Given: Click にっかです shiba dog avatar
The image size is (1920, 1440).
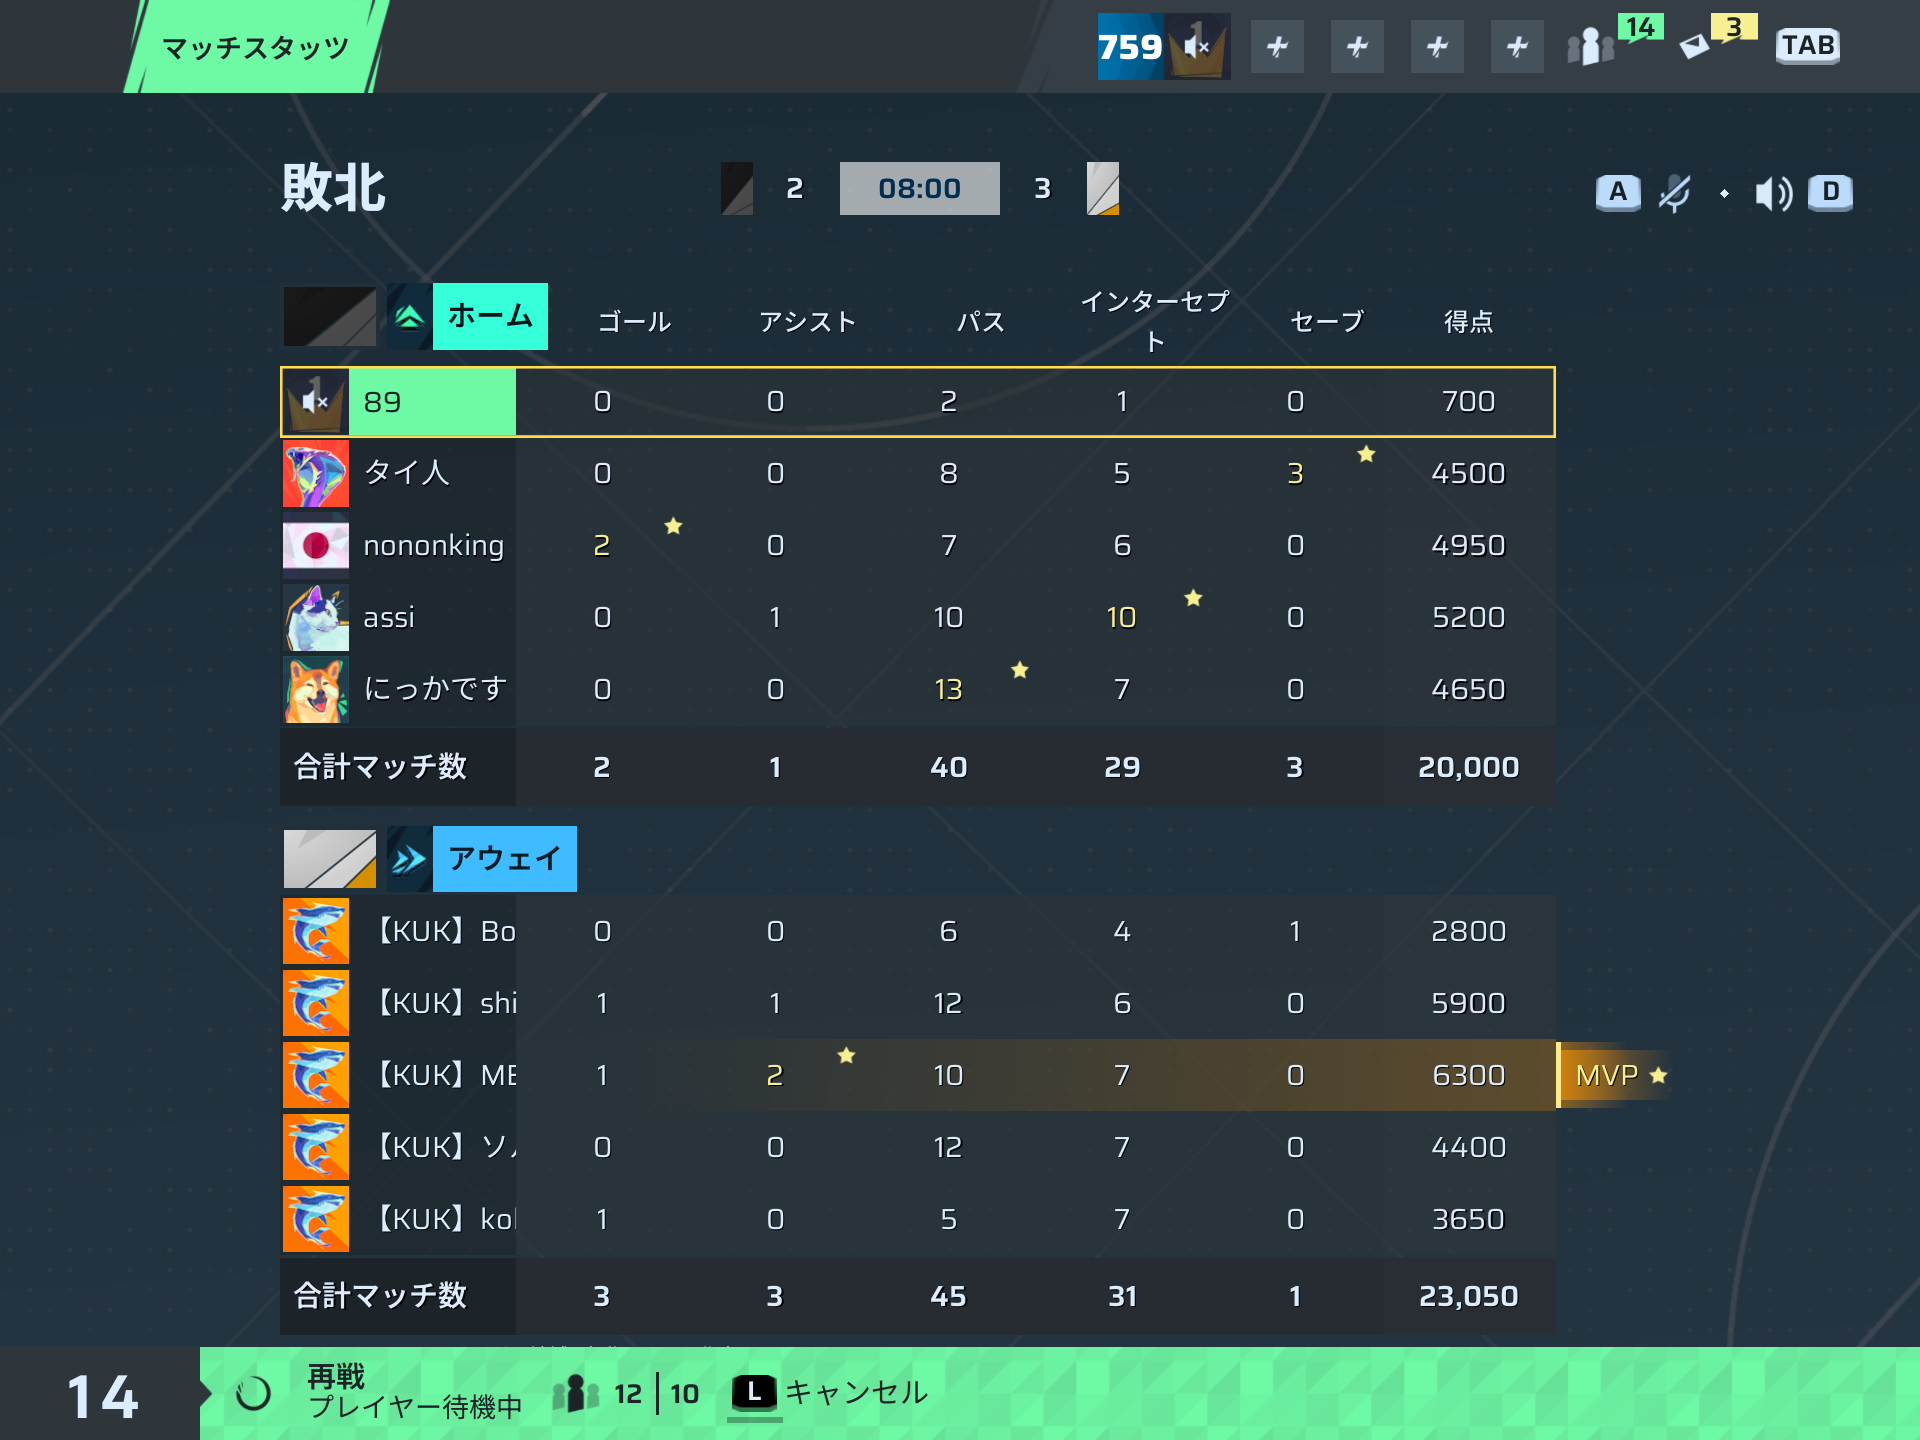Looking at the screenshot, I should tap(316, 690).
